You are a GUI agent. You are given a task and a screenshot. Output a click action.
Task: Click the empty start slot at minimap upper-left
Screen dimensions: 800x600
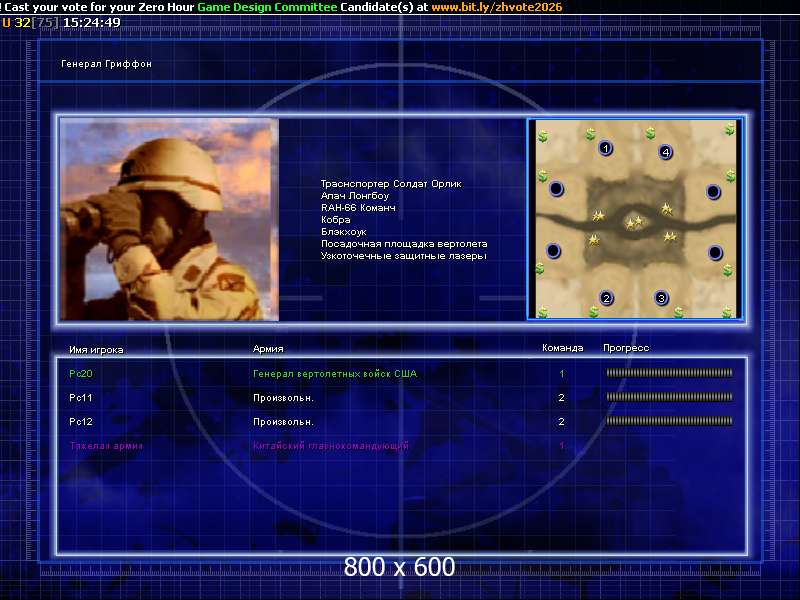[x=556, y=189]
